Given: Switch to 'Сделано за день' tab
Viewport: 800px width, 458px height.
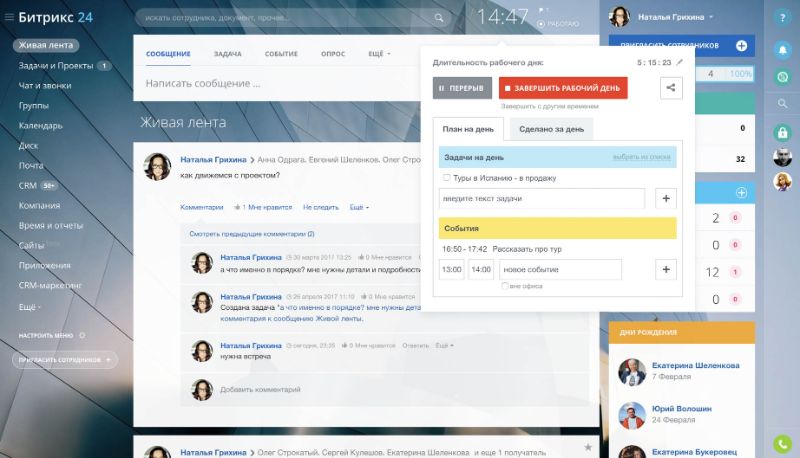Looking at the screenshot, I should tap(551, 128).
